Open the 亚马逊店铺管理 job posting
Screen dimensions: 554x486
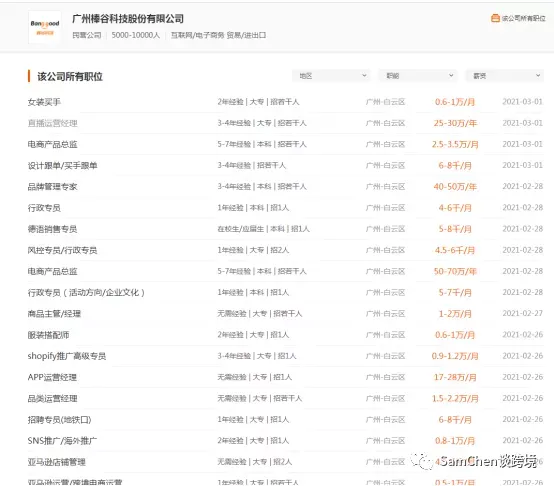coord(57,462)
